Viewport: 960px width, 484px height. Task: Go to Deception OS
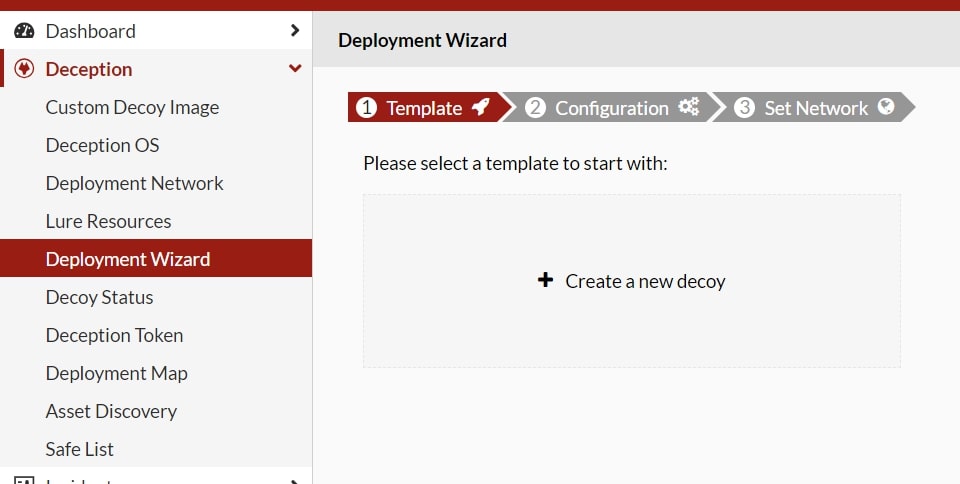[102, 145]
